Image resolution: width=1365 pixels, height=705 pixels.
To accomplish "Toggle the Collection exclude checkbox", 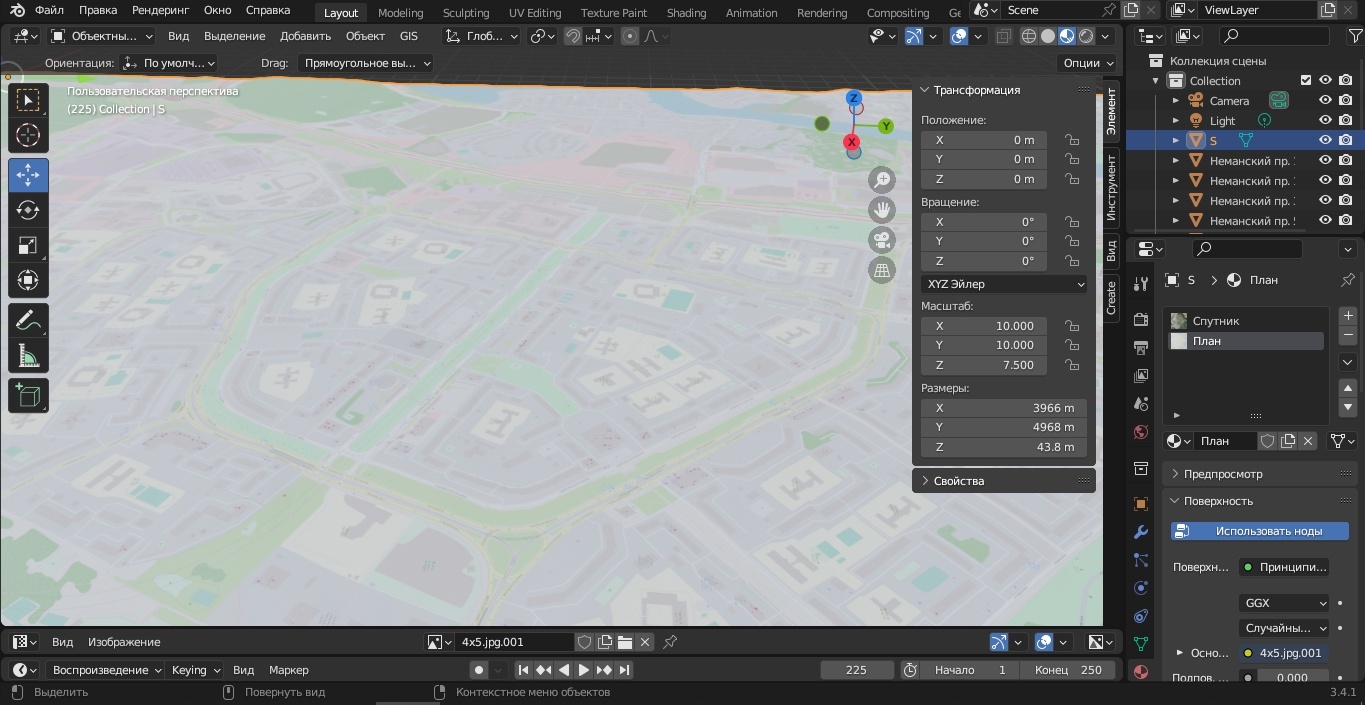I will 1305,81.
